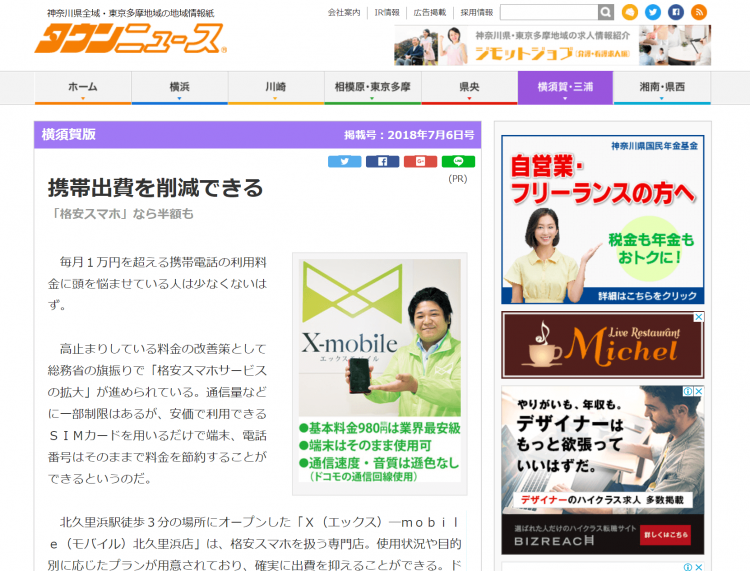Share article via red Google+ button
The height and width of the screenshot is (571, 750).
click(x=420, y=162)
